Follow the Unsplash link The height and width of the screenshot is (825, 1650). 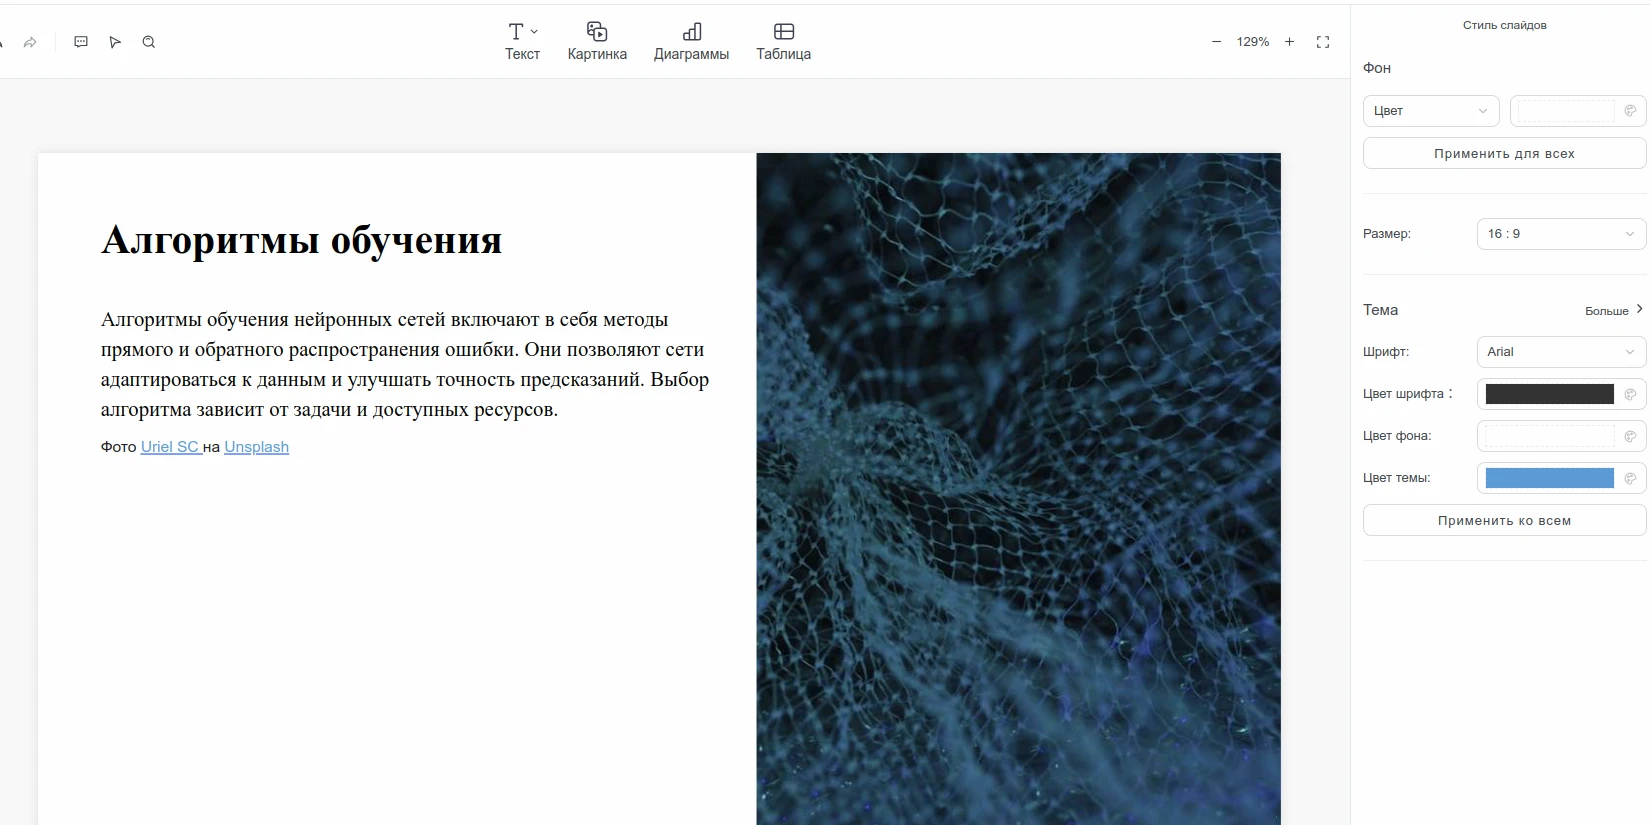click(256, 447)
